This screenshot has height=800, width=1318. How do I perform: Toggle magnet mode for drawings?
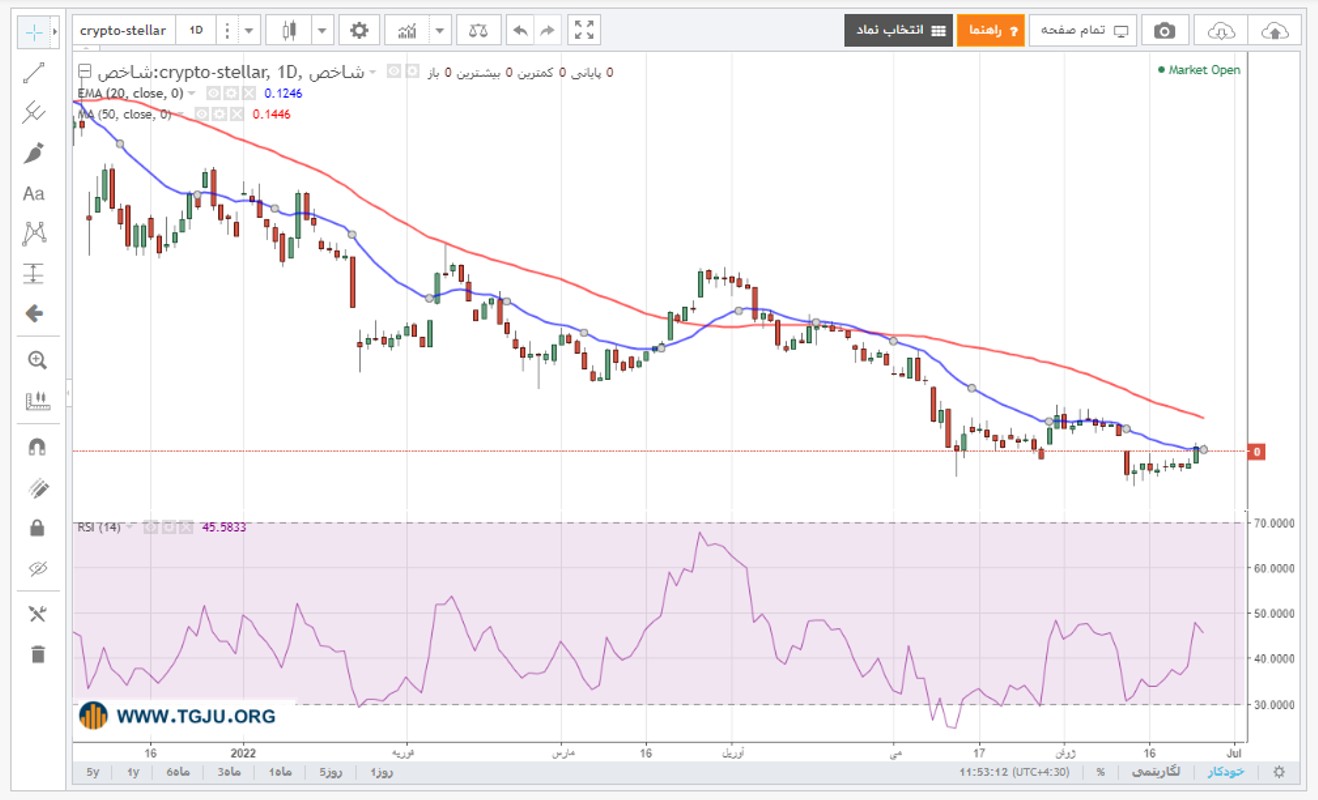point(37,447)
